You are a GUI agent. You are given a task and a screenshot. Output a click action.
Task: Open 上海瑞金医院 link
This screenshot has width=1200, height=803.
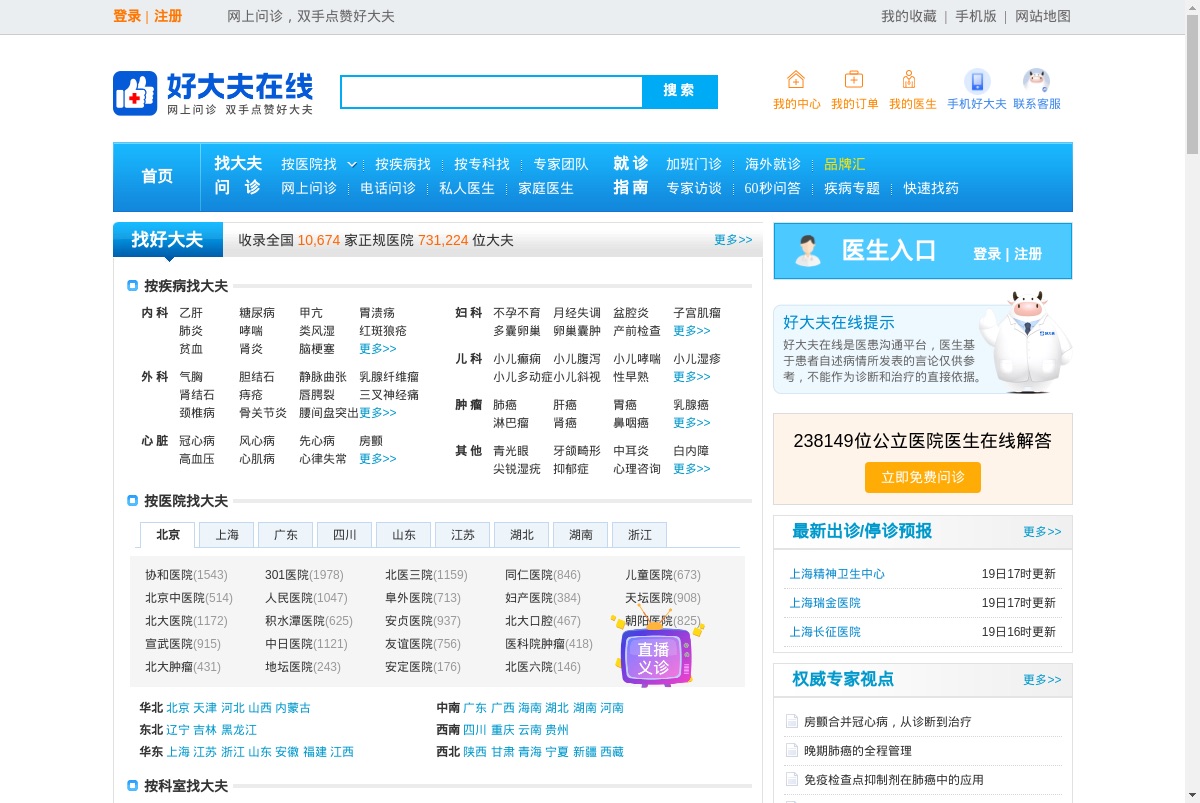click(825, 603)
